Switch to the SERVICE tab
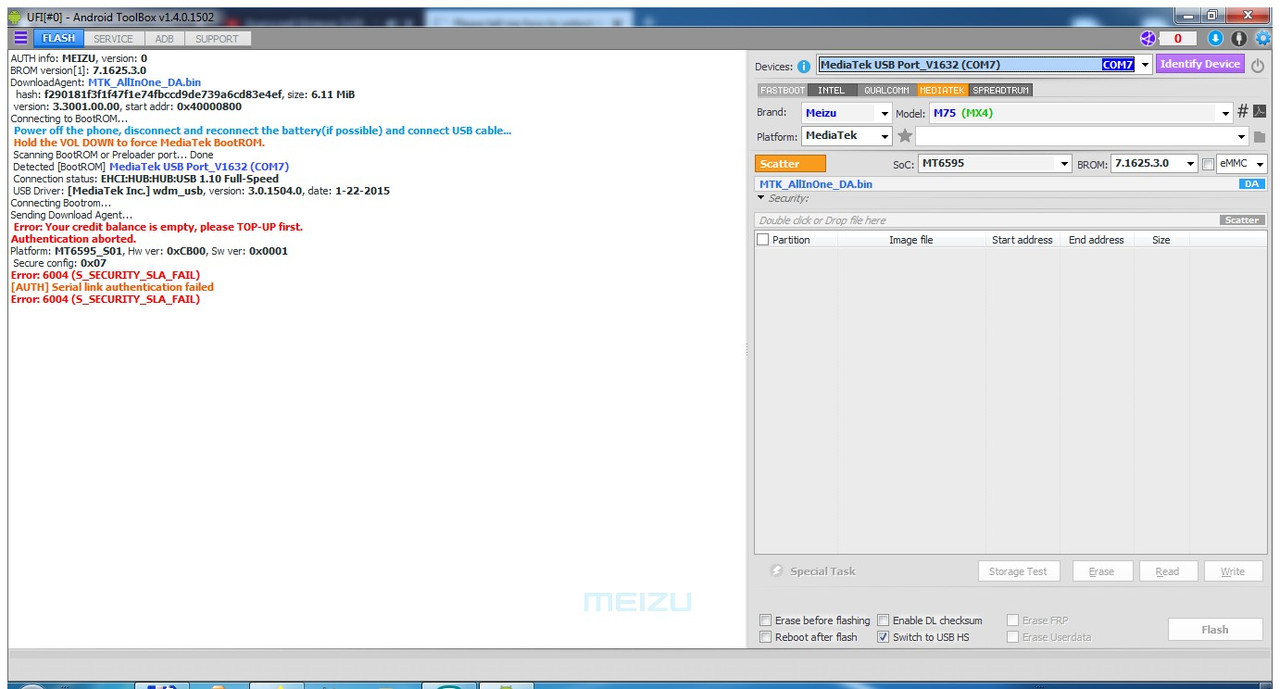 coord(113,38)
